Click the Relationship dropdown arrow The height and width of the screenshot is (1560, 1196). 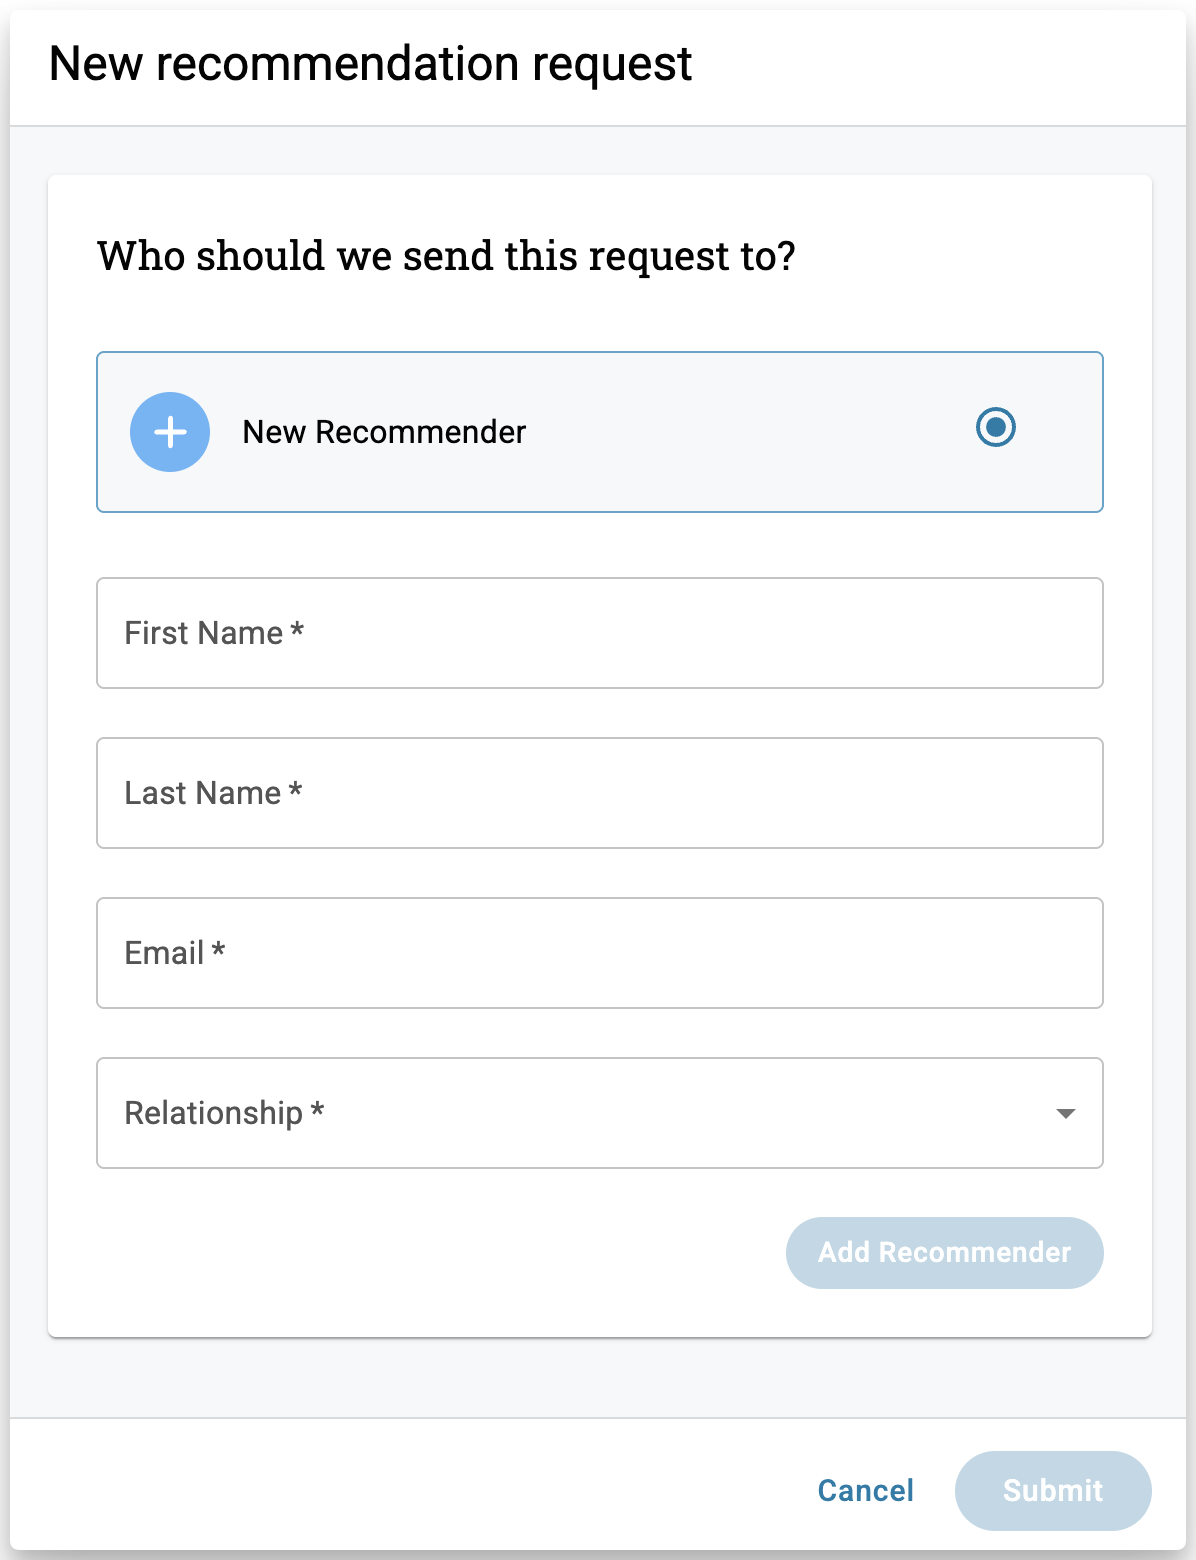(x=1065, y=1114)
